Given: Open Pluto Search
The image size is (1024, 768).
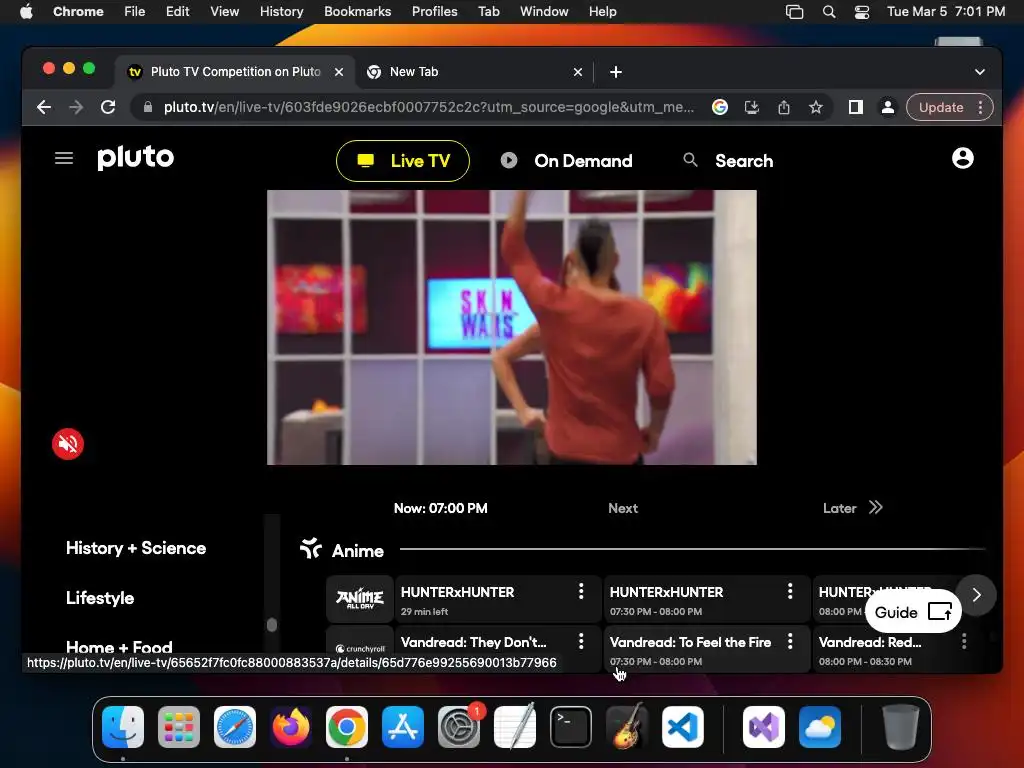Looking at the screenshot, I should click(x=728, y=161).
